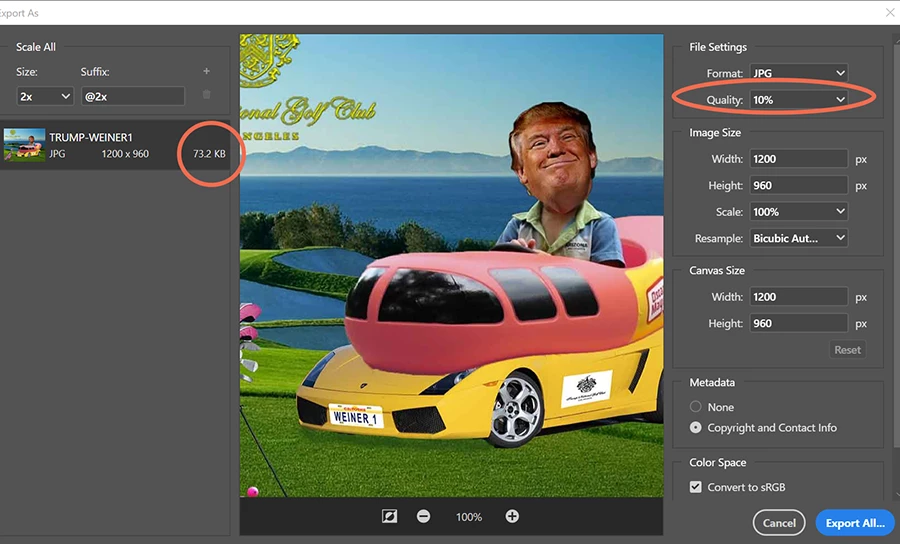Open the Quality 10% dropdown

[798, 100]
